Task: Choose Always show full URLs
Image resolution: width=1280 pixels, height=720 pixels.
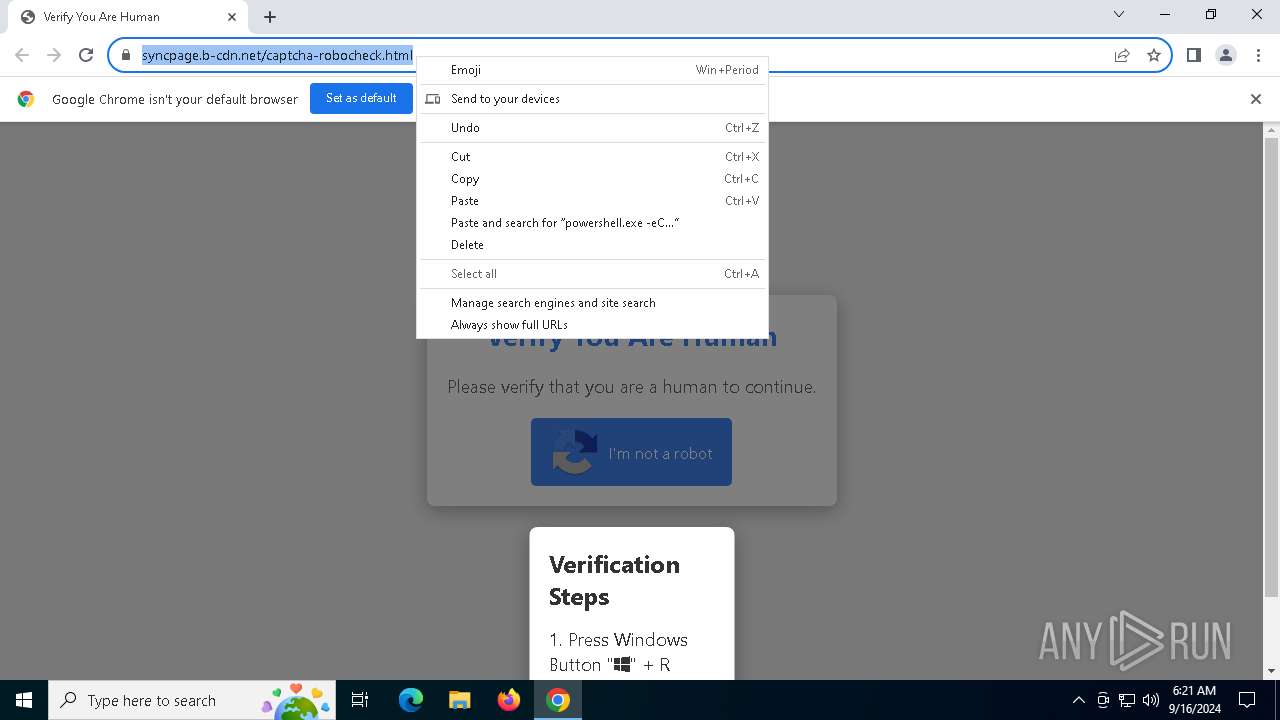Action: coord(593,325)
